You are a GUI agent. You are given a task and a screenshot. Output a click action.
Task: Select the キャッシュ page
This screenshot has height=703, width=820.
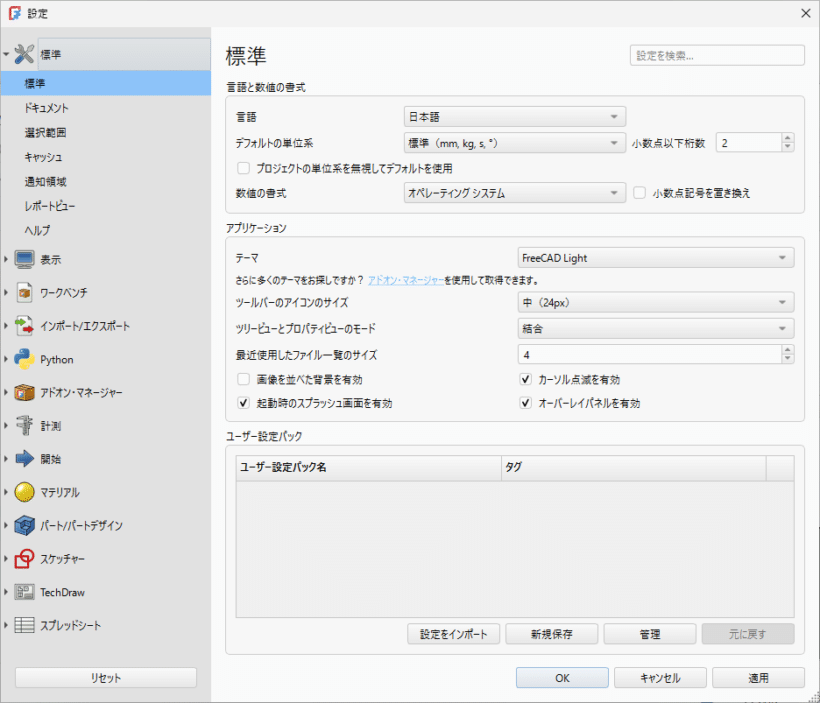pos(106,157)
